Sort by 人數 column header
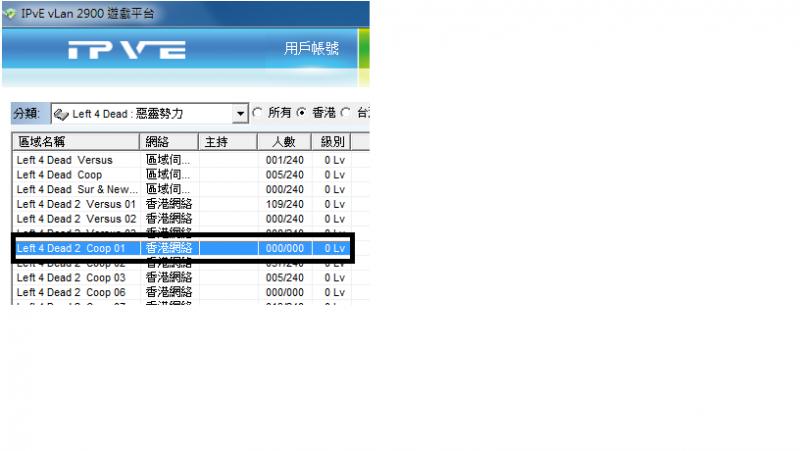The height and width of the screenshot is (451, 800). [285, 141]
